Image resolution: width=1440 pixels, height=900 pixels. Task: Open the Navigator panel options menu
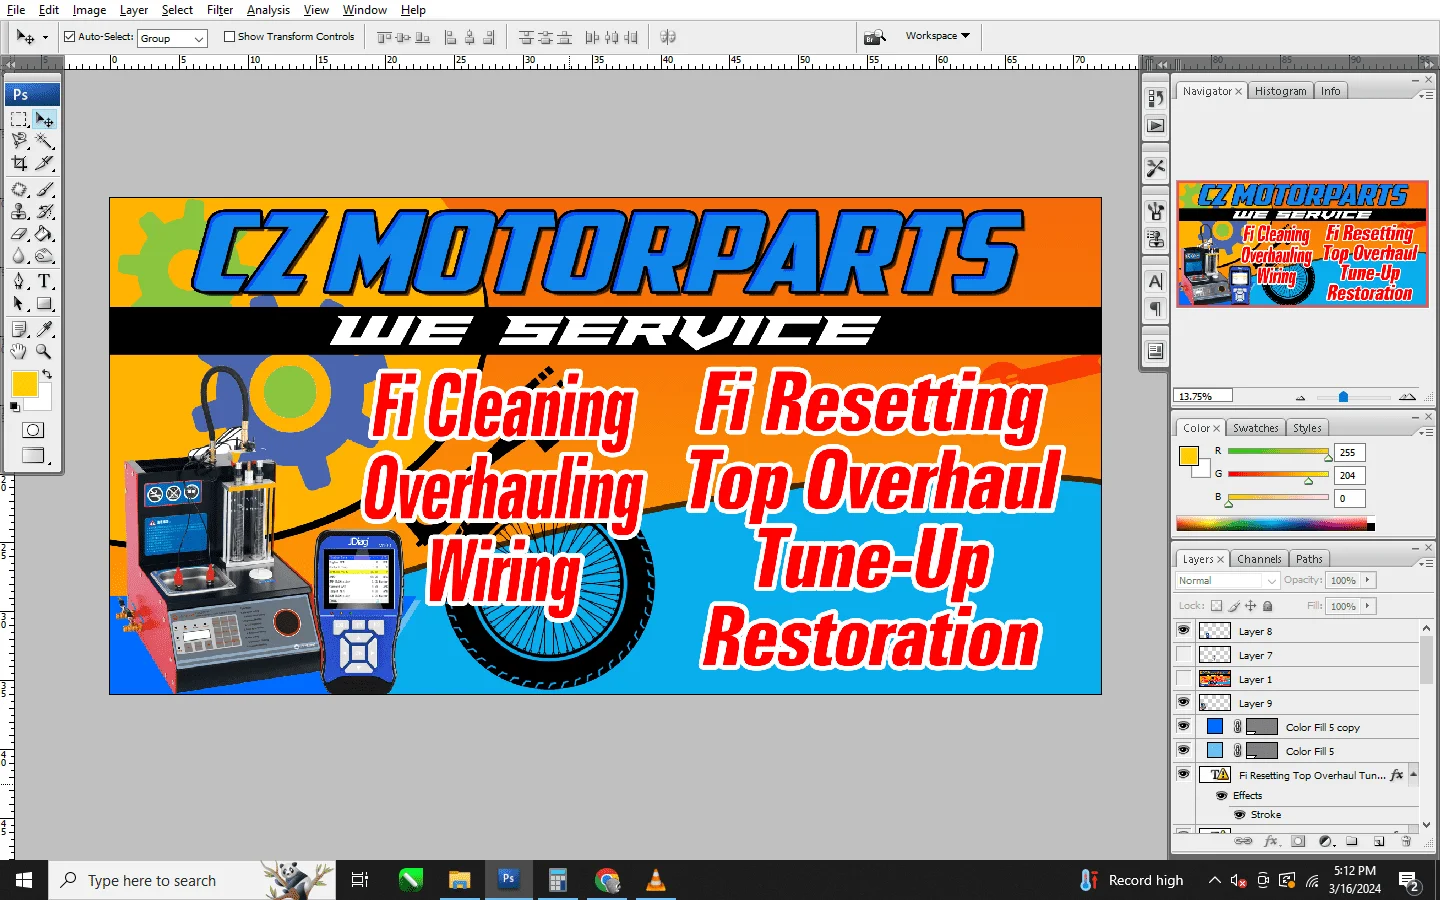pyautogui.click(x=1425, y=96)
